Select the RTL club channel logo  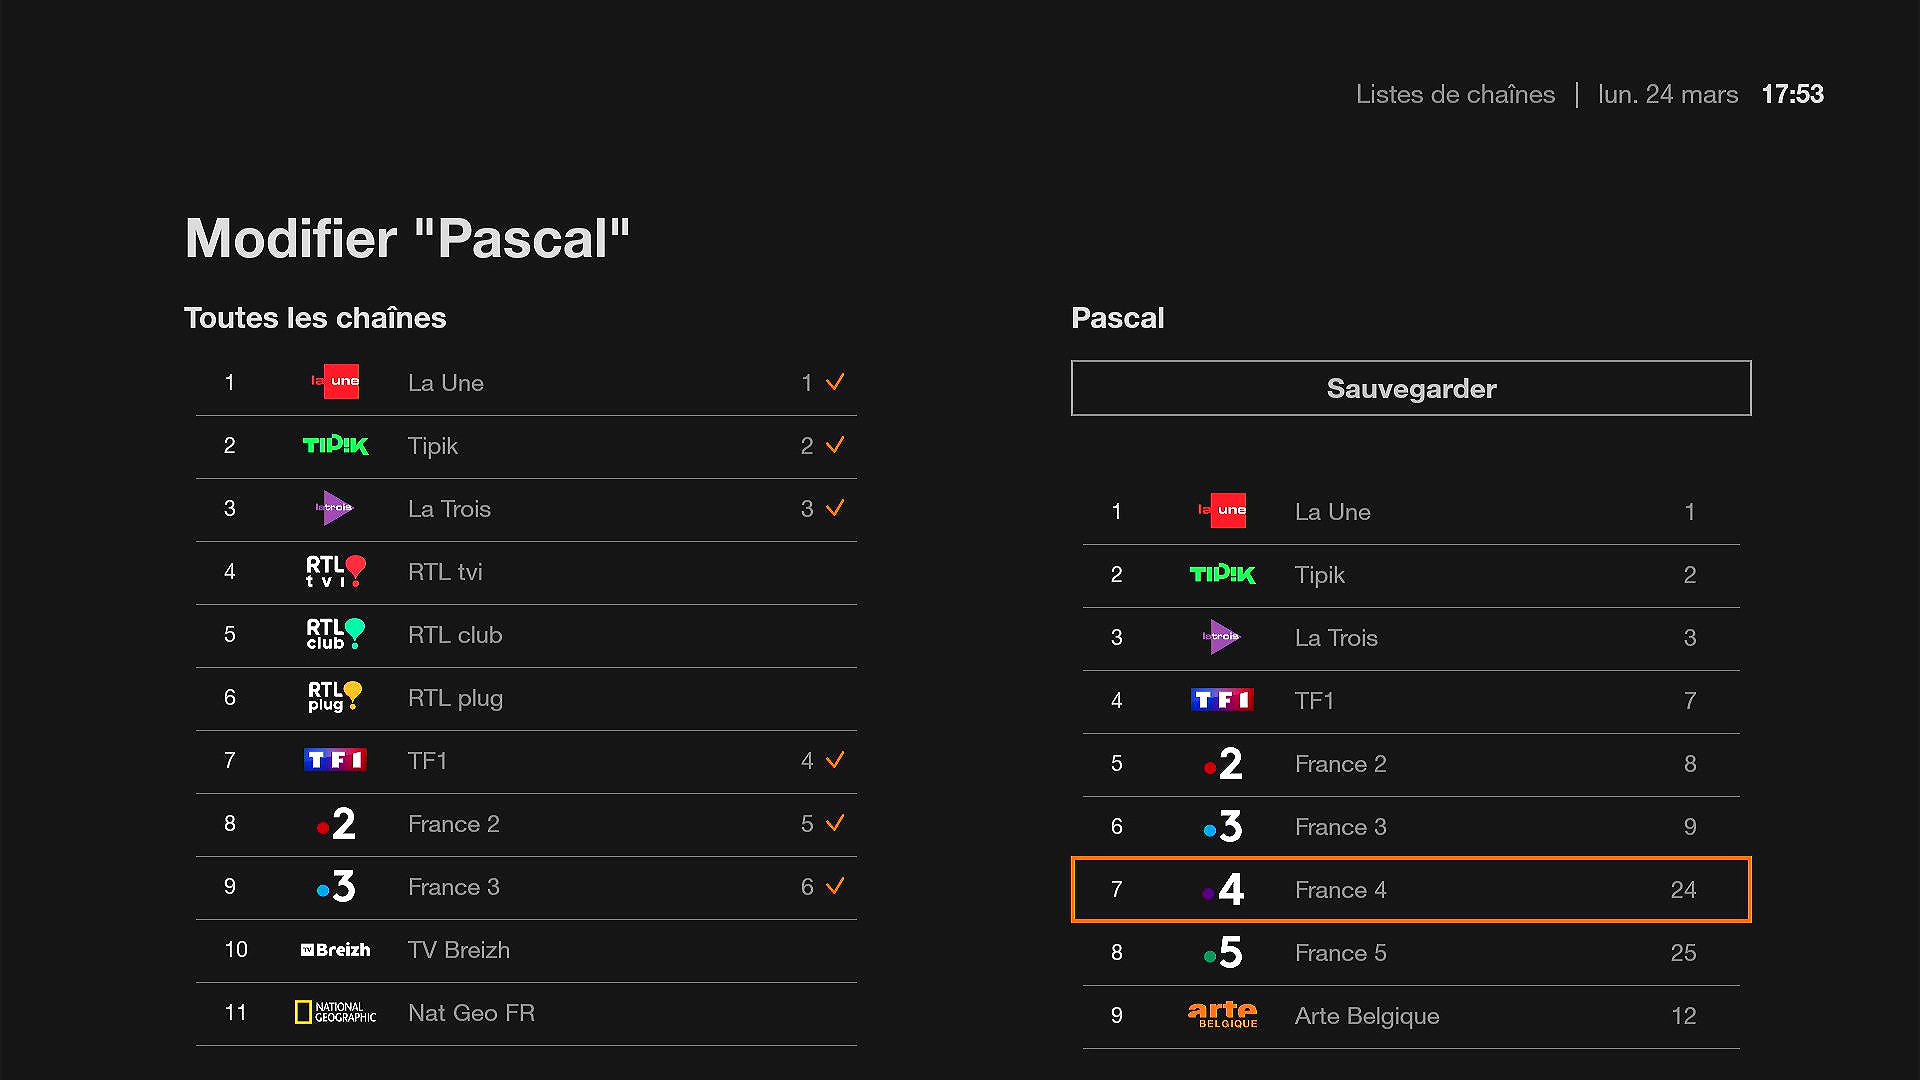[x=335, y=635]
